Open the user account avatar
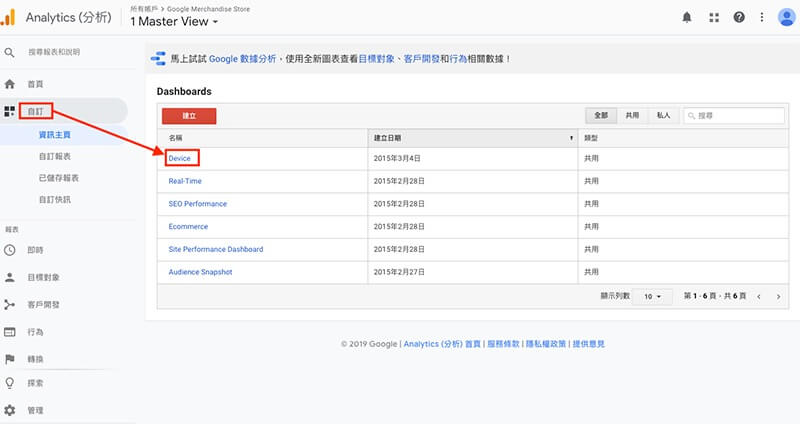 tap(786, 17)
